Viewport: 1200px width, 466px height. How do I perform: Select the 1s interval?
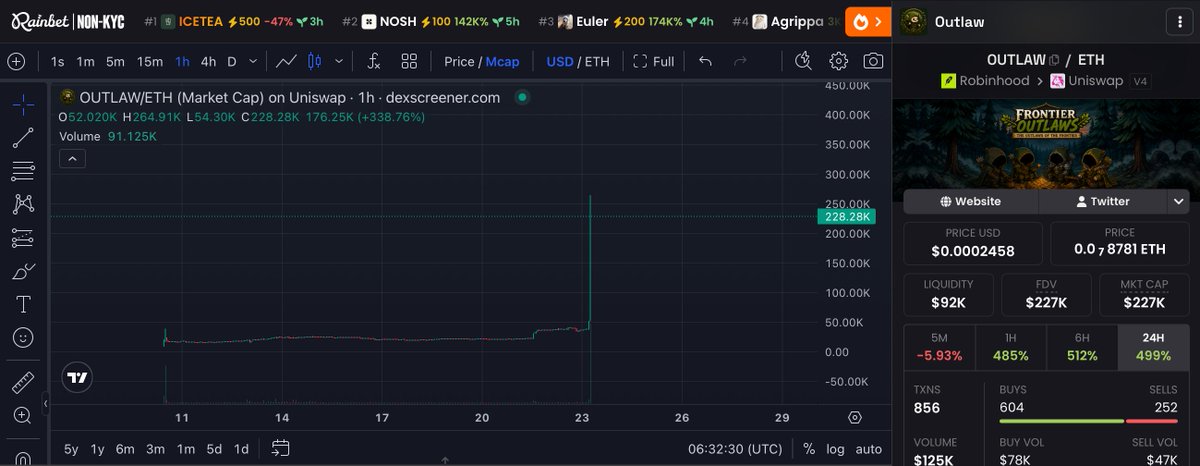[x=58, y=61]
